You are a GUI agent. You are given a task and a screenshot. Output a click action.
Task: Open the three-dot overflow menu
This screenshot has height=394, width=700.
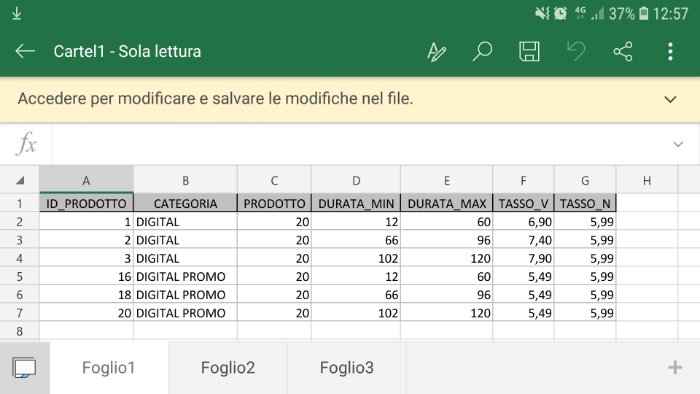(x=670, y=51)
